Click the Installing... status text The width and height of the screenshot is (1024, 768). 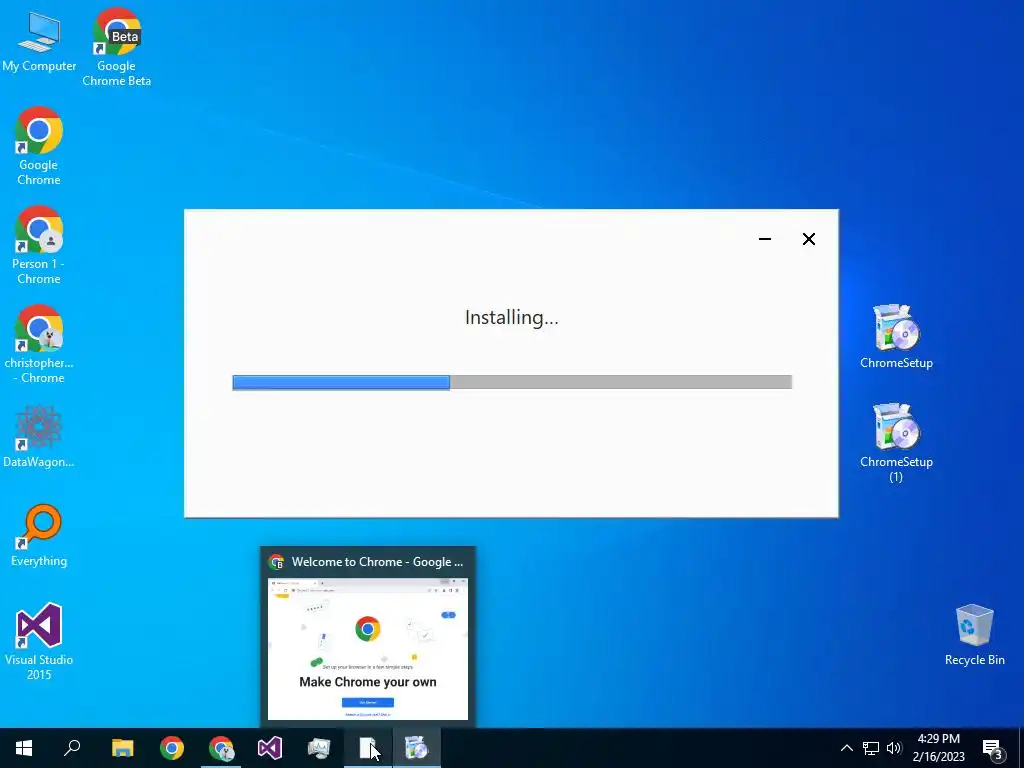tap(511, 317)
